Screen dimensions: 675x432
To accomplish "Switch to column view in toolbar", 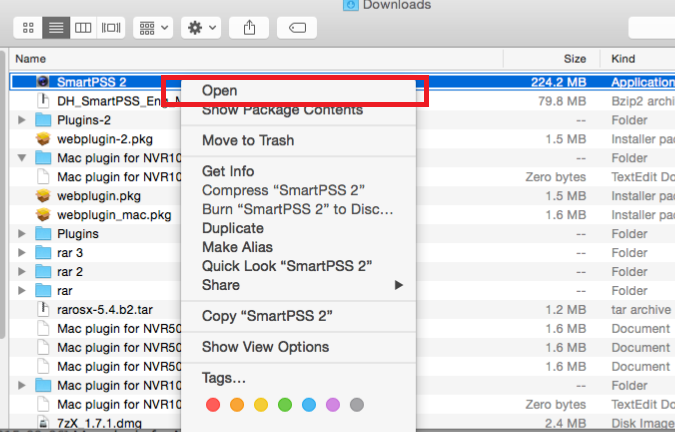I will [x=83, y=28].
